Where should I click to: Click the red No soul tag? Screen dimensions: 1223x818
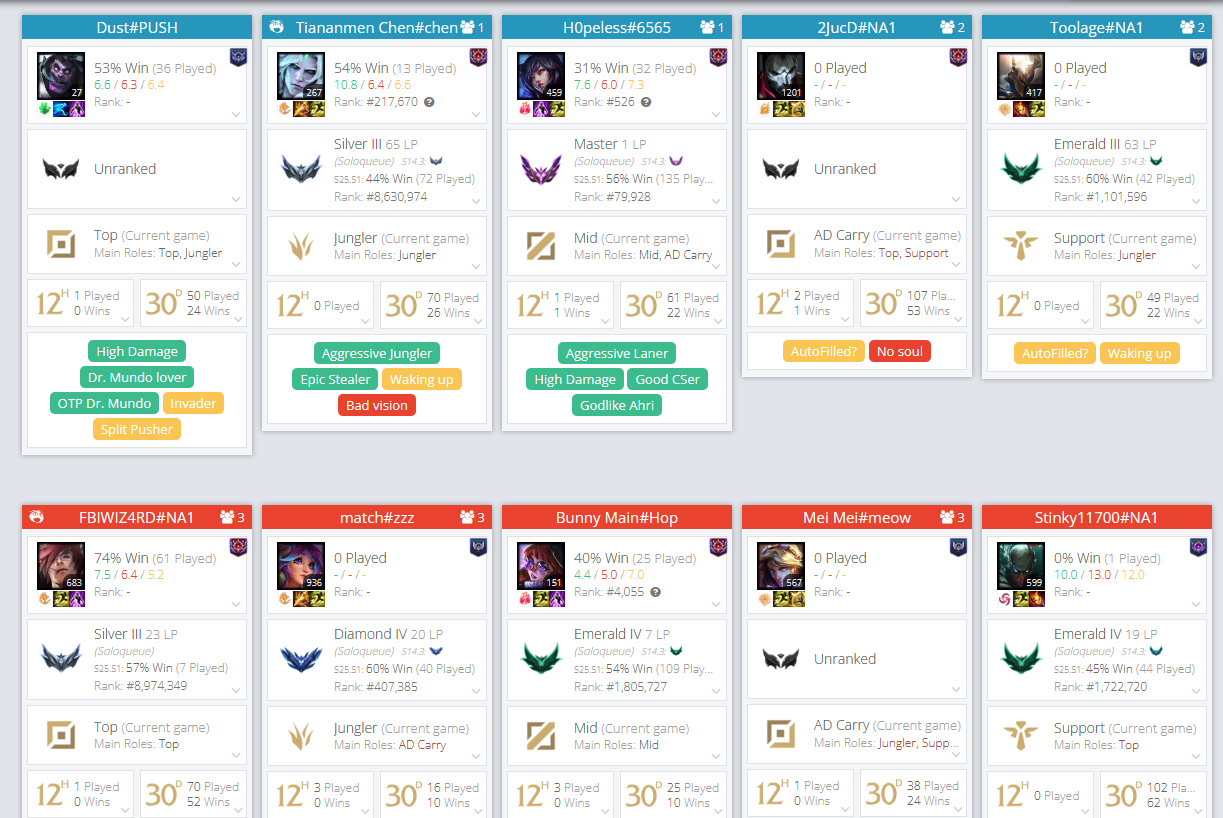pos(900,351)
